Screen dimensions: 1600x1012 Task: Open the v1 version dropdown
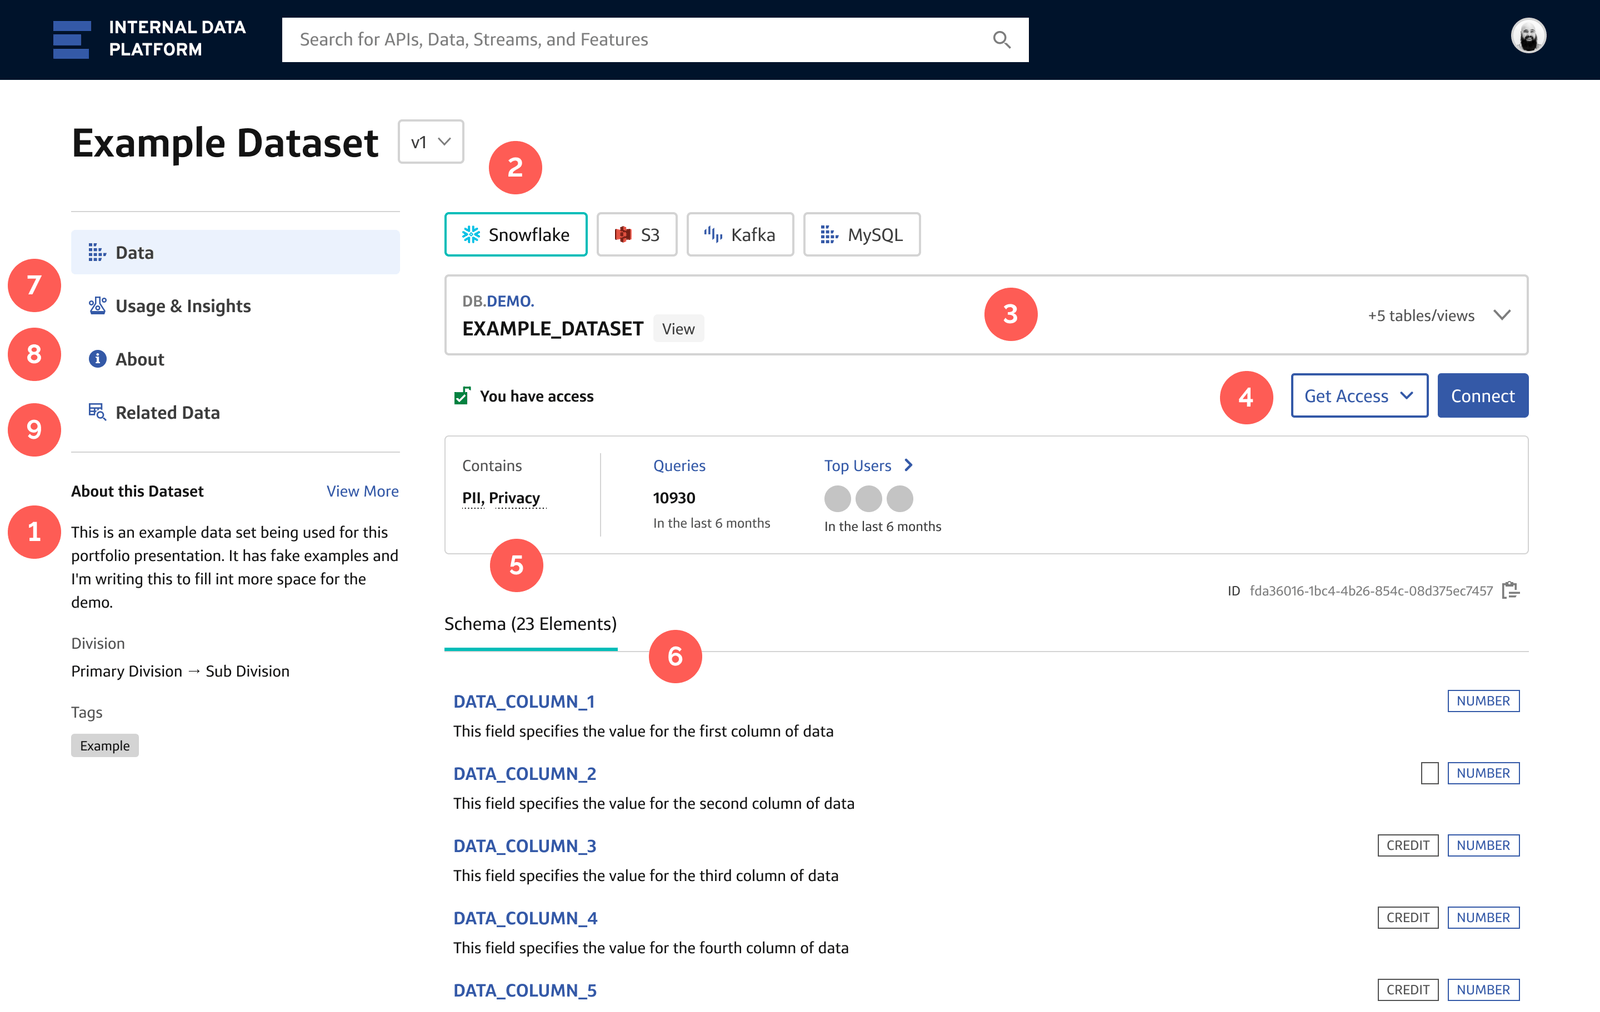pyautogui.click(x=431, y=142)
